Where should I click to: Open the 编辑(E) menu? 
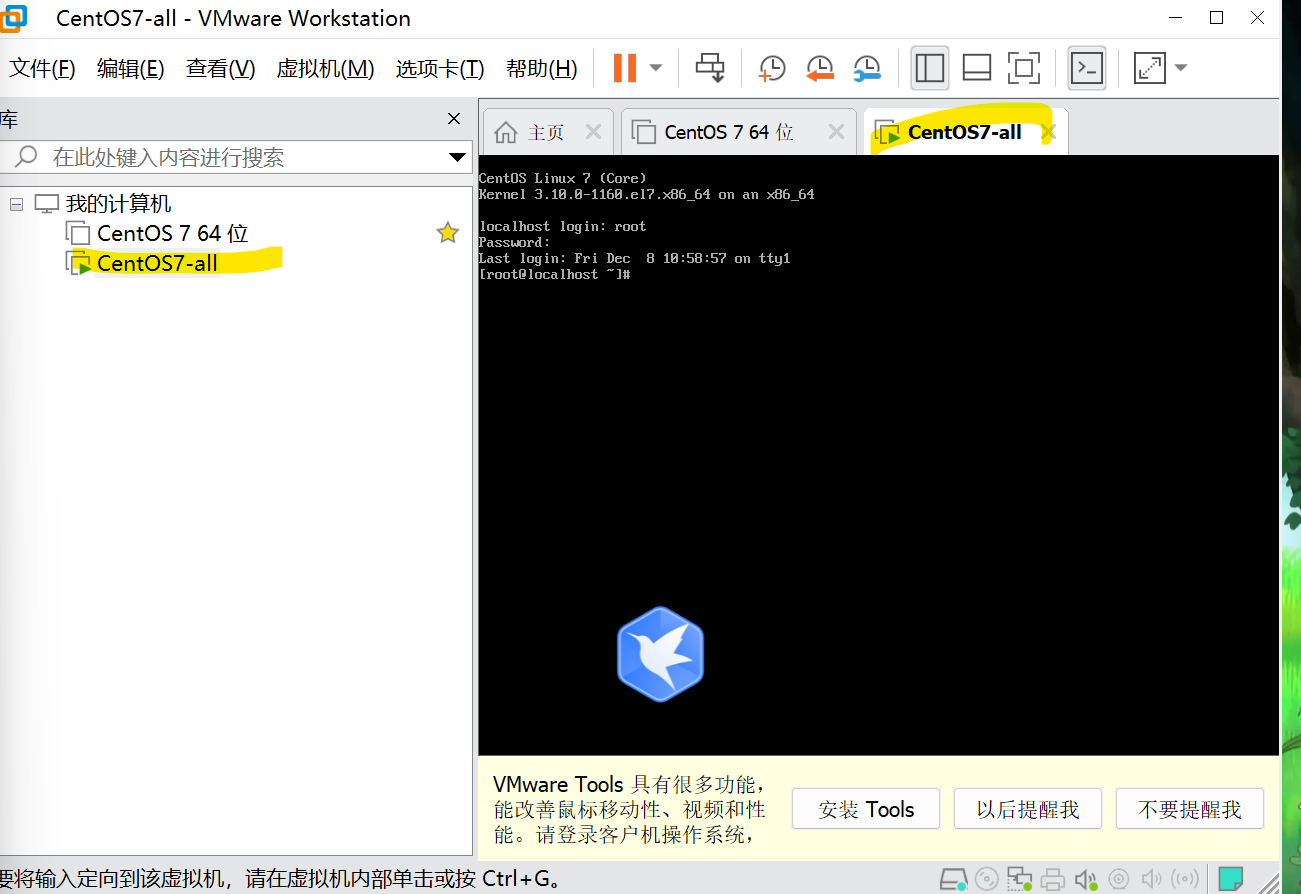[x=131, y=68]
